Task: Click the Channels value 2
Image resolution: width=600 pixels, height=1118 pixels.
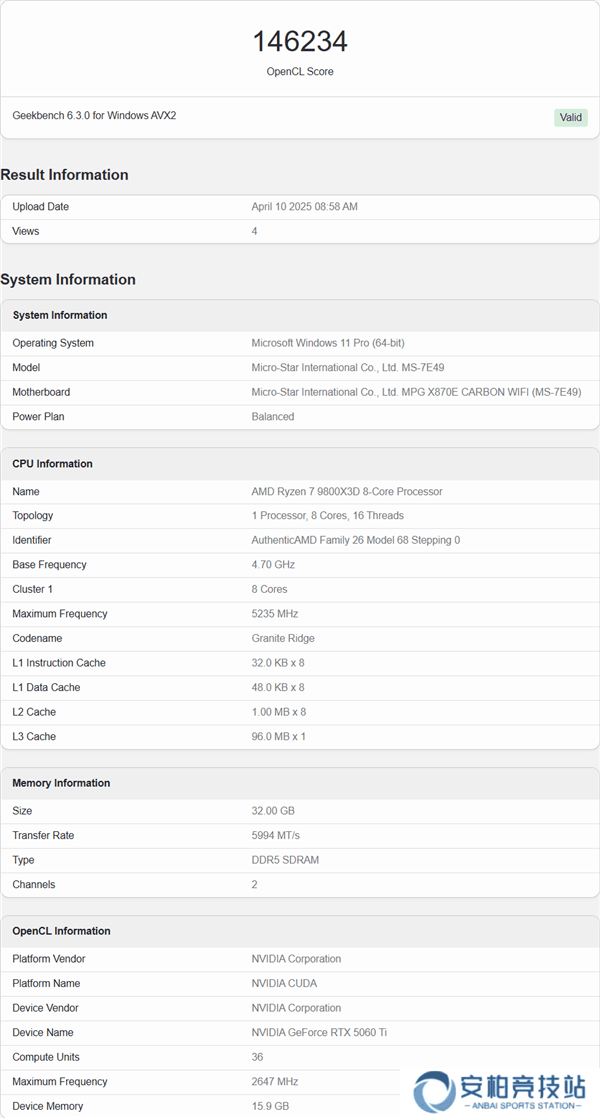Action: tap(254, 884)
